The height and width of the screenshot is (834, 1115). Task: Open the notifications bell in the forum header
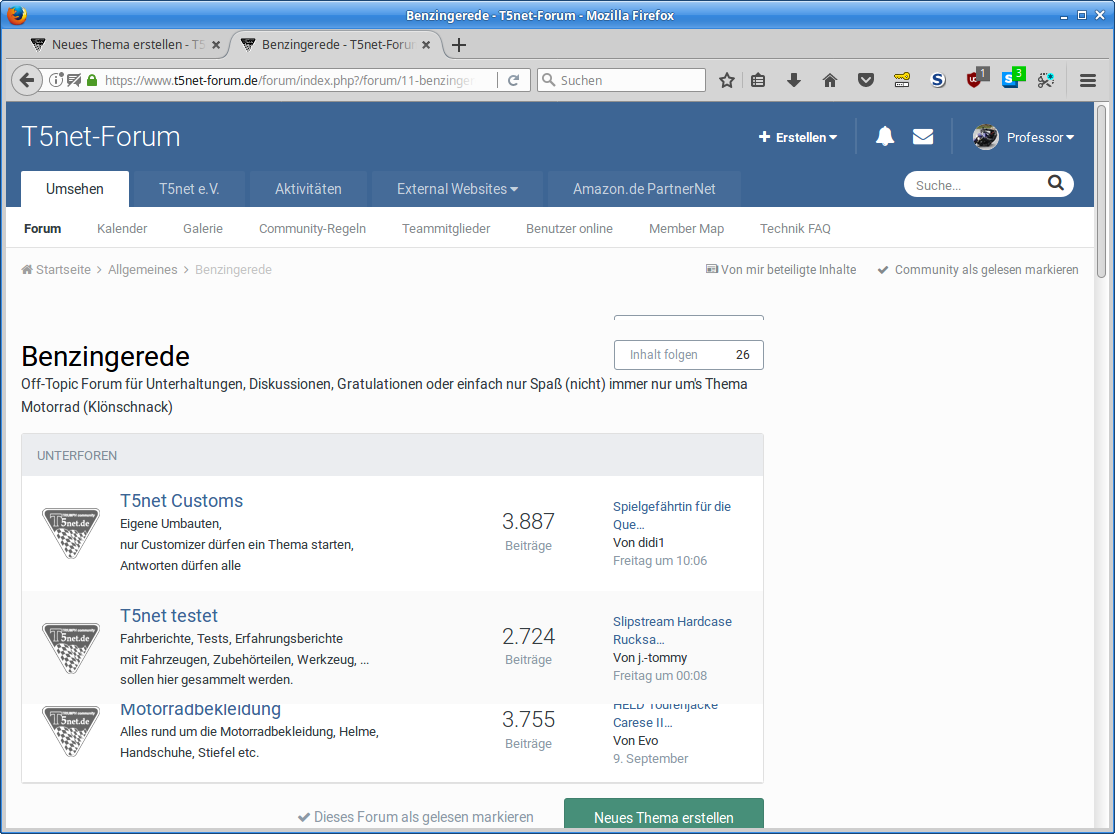[885, 137]
